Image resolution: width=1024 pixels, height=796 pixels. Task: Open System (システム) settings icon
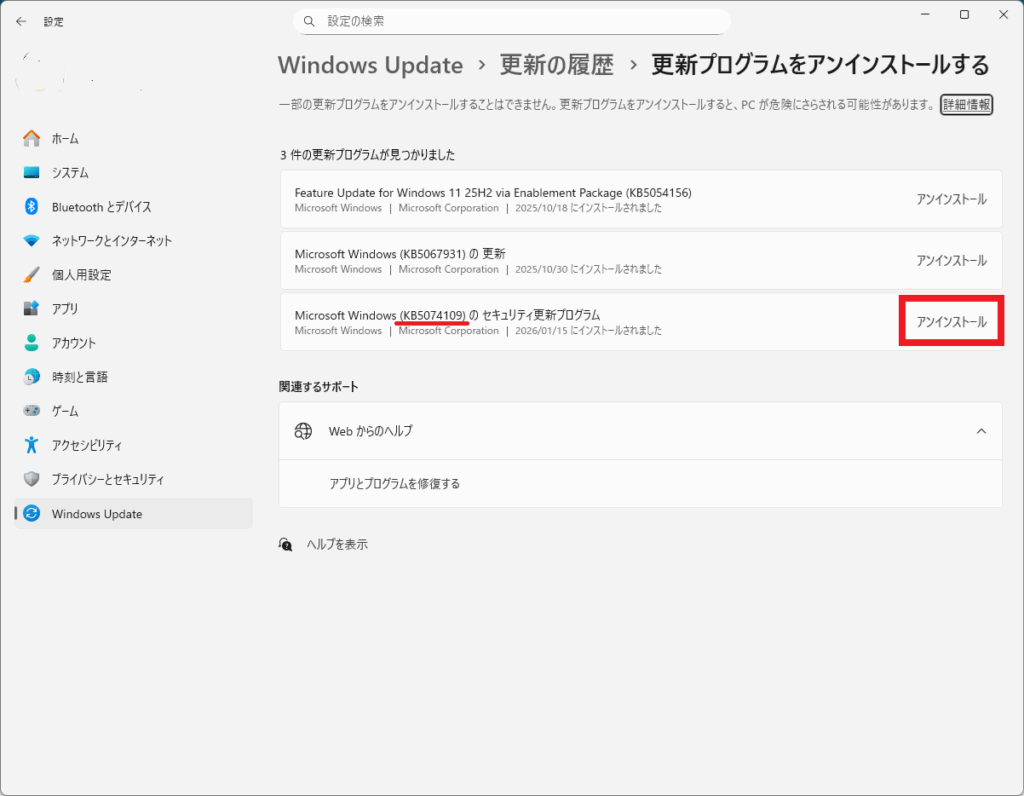coord(32,173)
